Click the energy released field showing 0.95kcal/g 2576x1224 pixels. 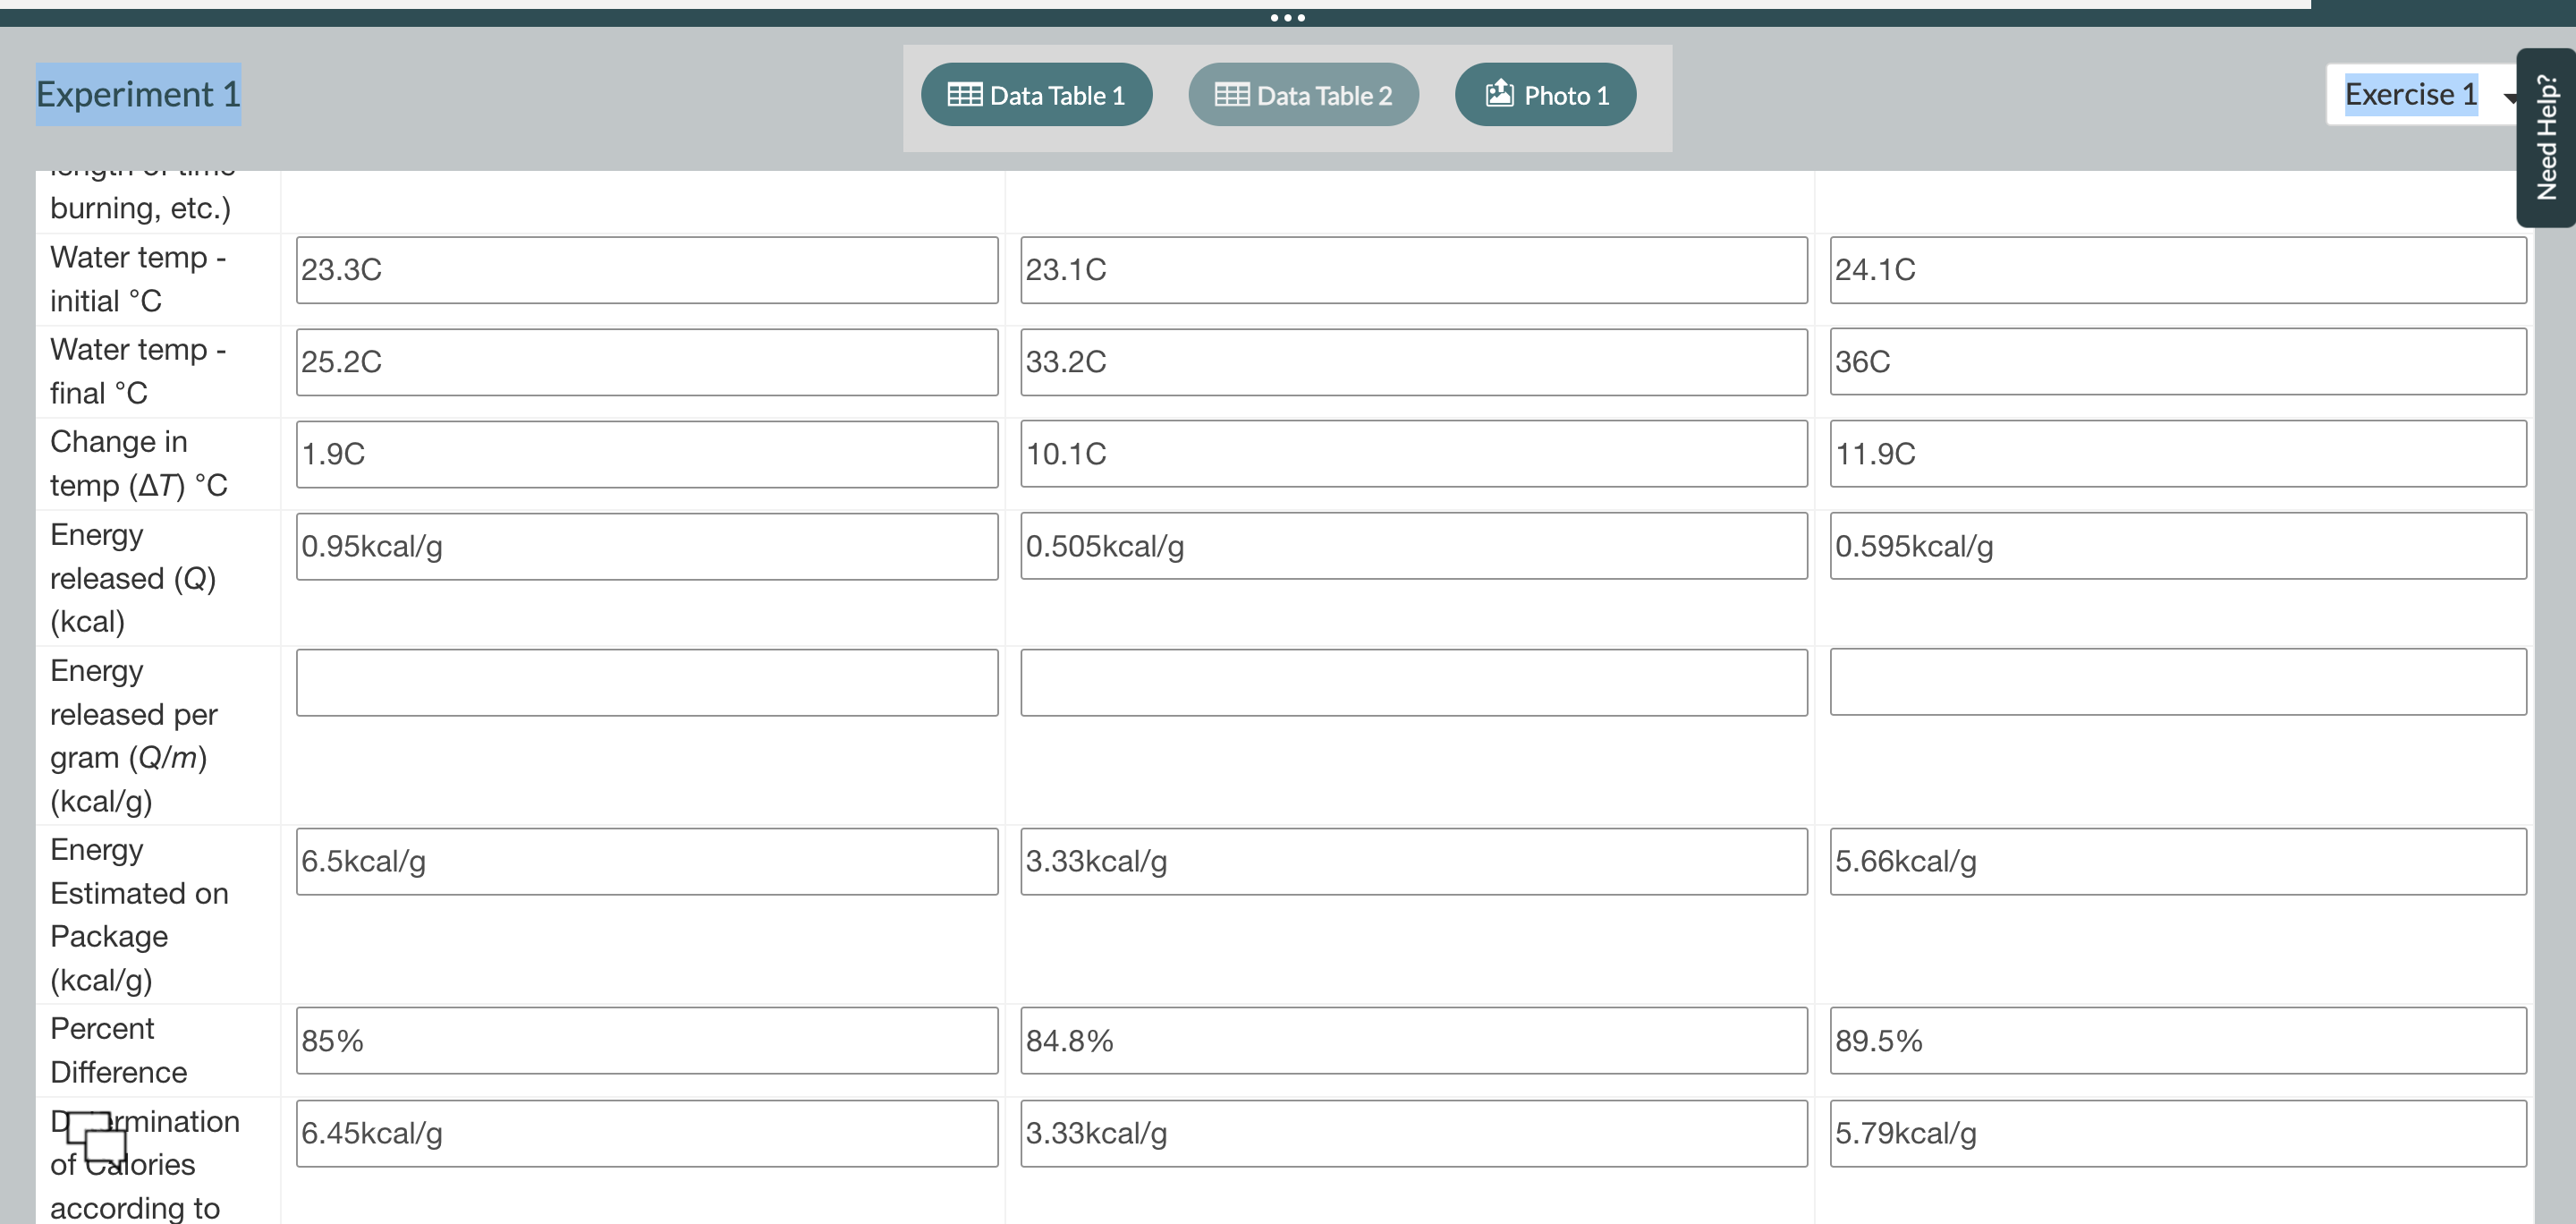646,546
